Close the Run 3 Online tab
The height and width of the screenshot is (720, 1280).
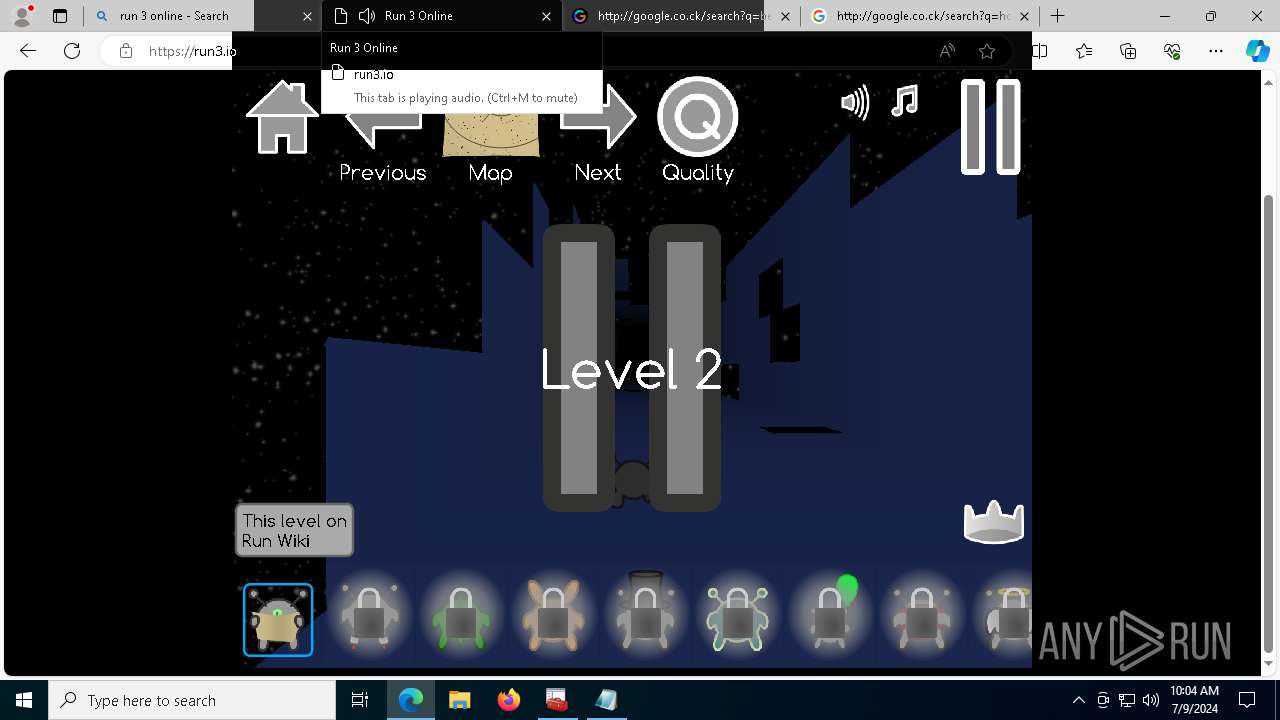546,16
